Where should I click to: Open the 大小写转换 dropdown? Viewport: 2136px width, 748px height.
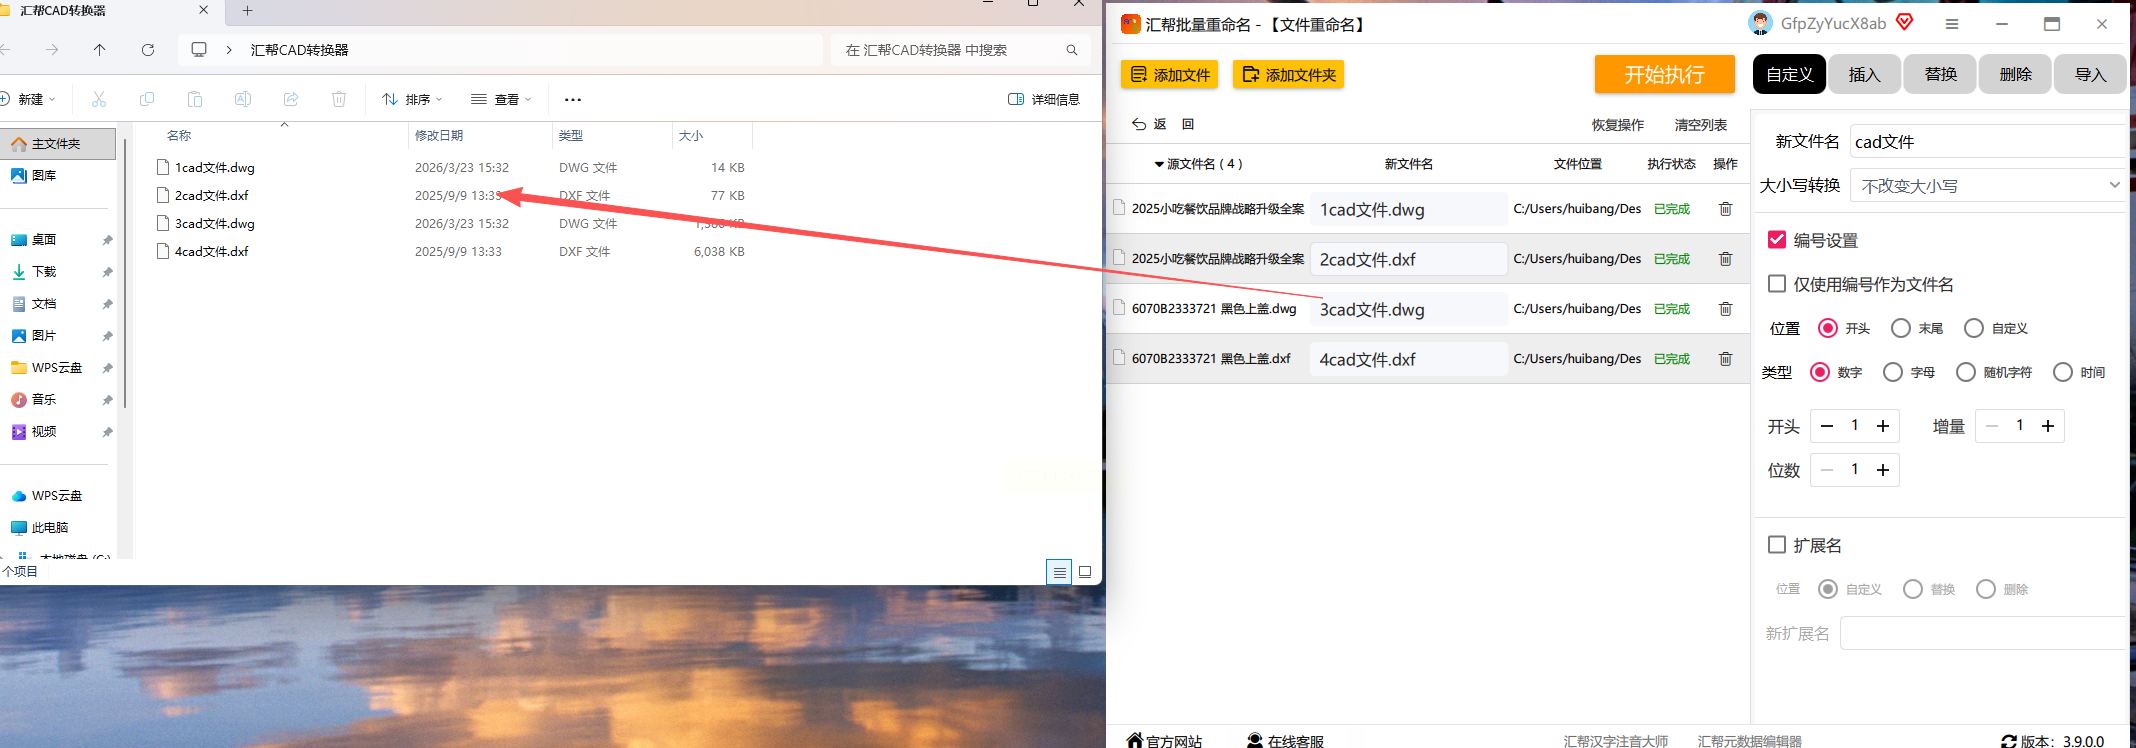click(1987, 186)
